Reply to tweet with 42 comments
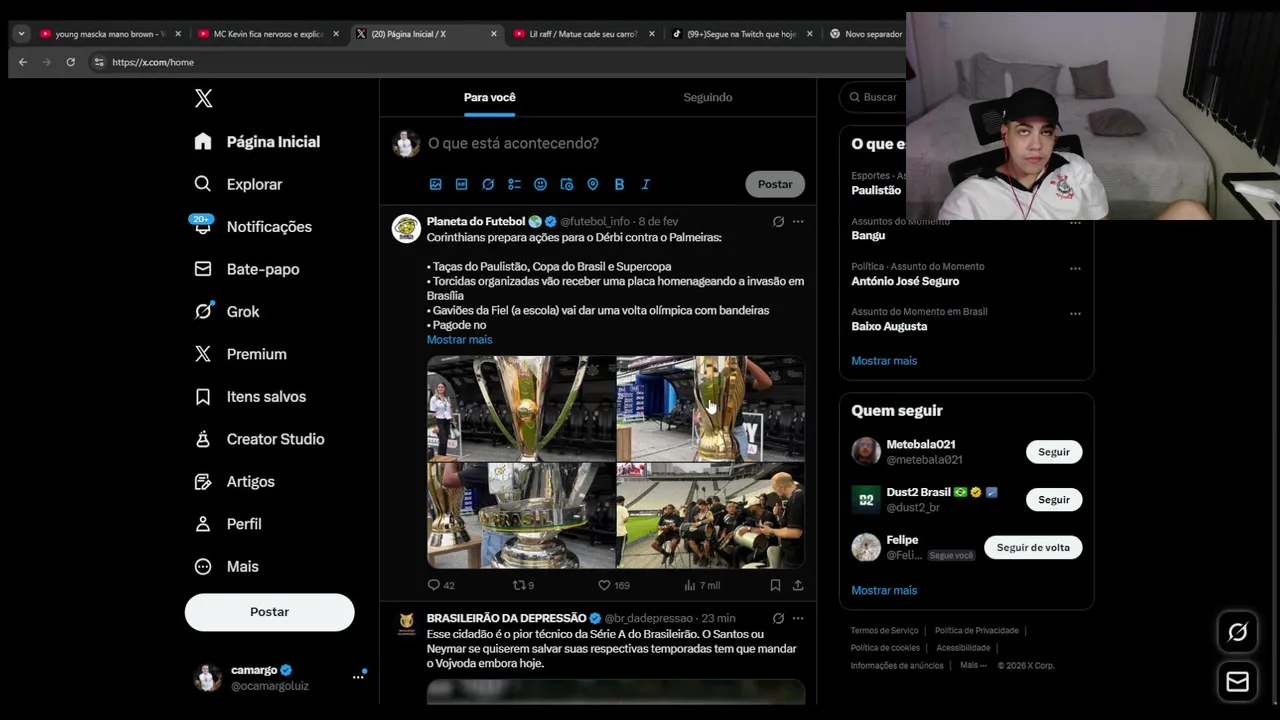1280x720 pixels. point(441,585)
